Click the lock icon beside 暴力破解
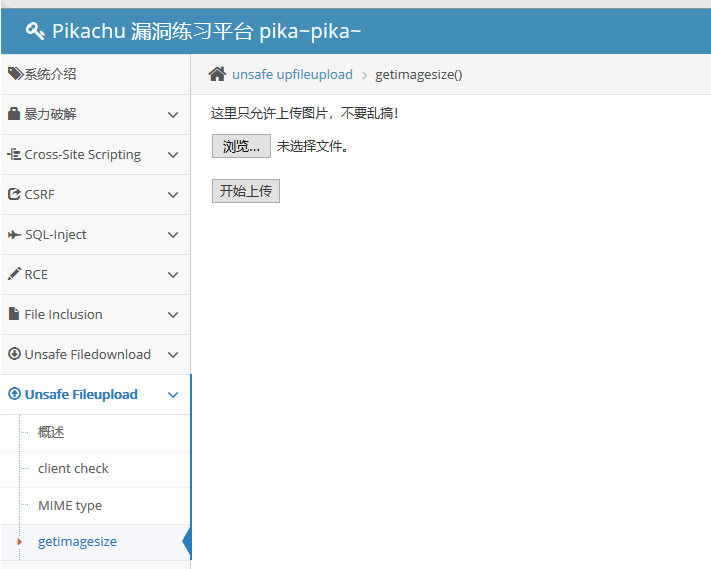The height and width of the screenshot is (569, 711). (x=14, y=114)
